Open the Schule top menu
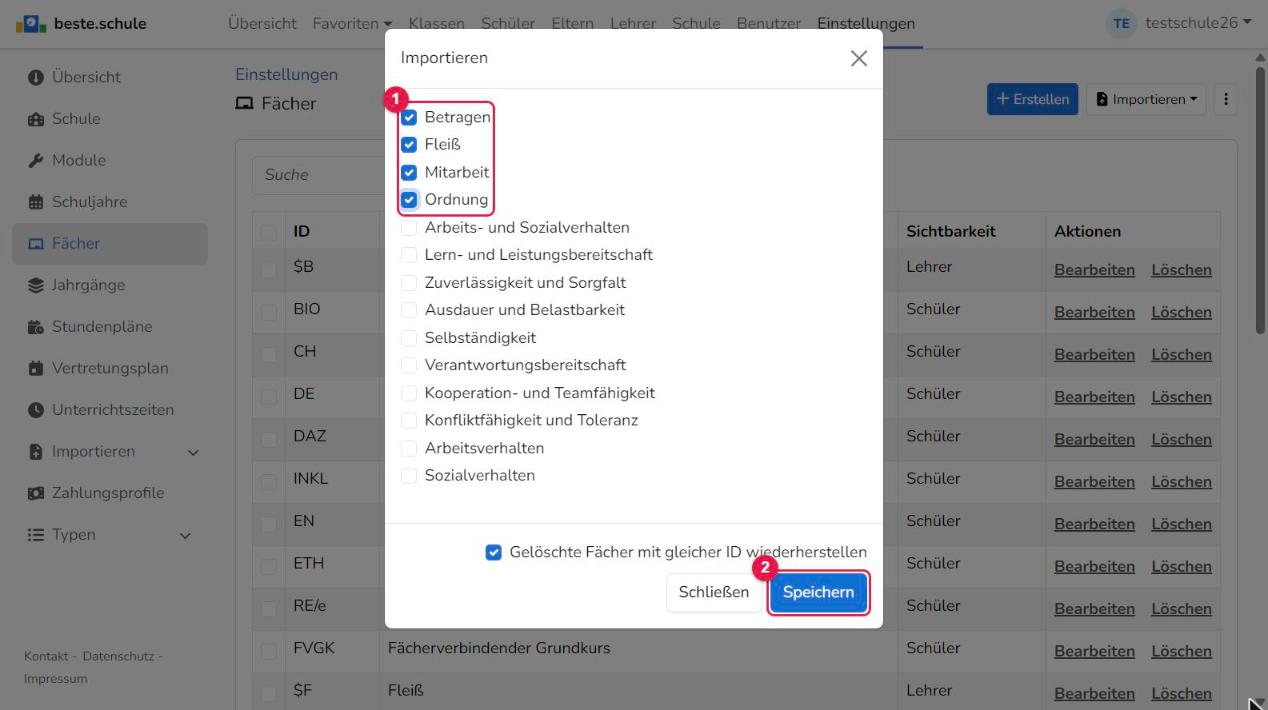This screenshot has width=1268, height=710. pyautogui.click(x=696, y=24)
